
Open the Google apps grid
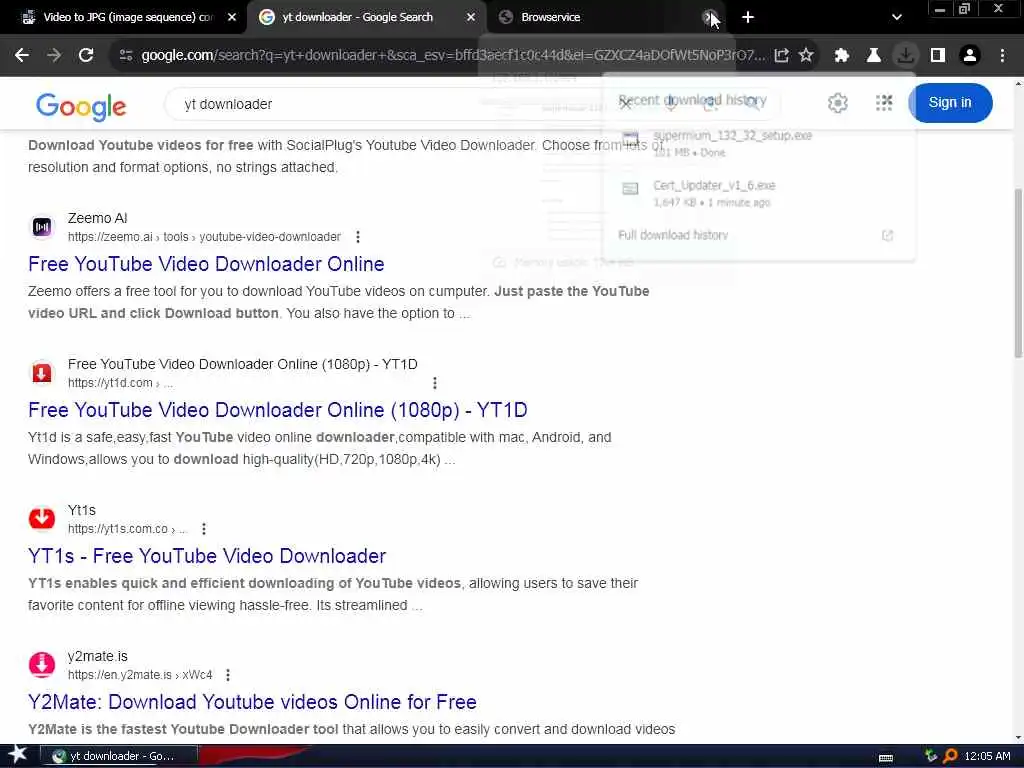click(884, 103)
